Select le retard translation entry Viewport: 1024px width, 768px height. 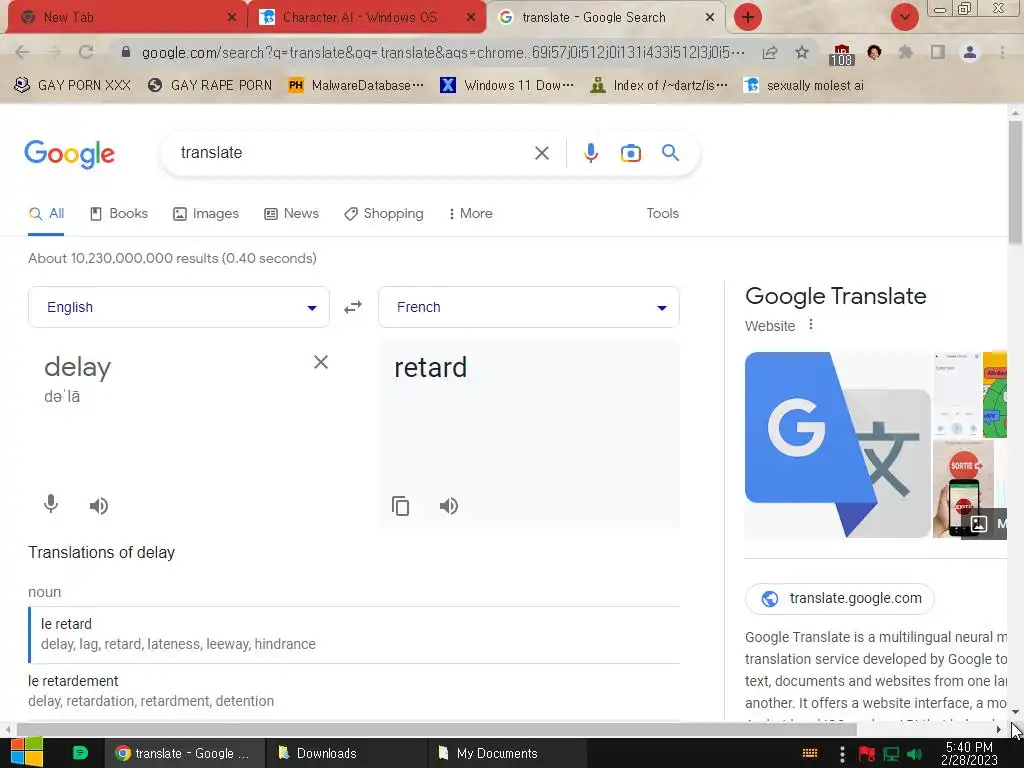[x=354, y=634]
